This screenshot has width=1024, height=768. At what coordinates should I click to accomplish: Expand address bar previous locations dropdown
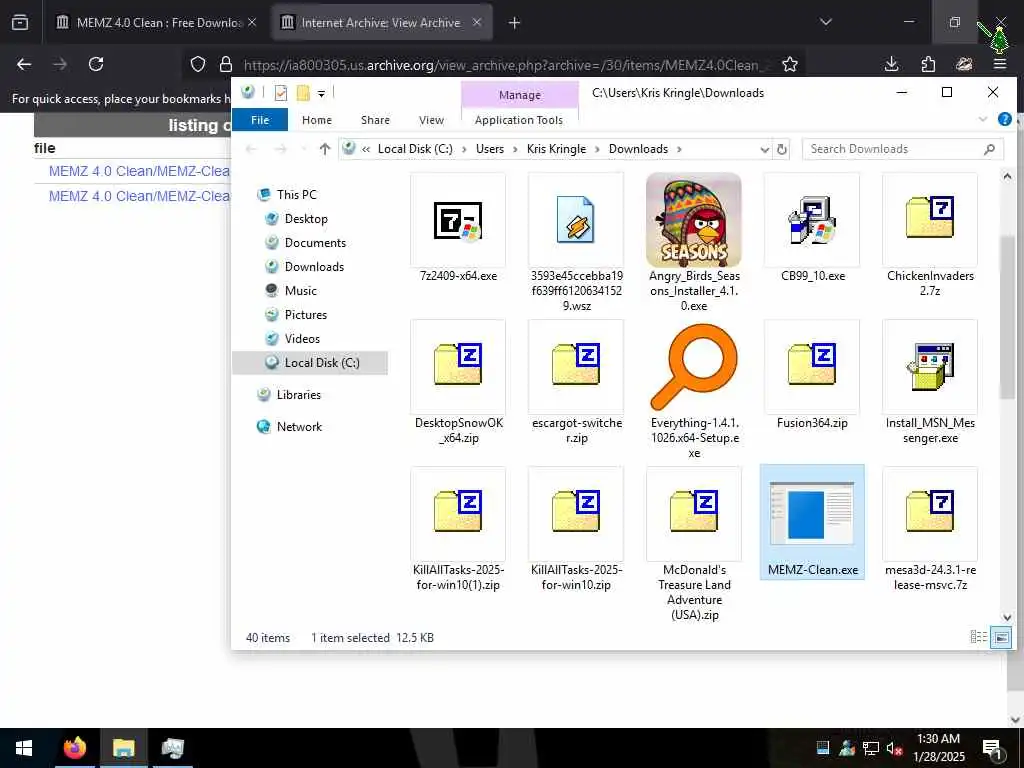point(765,150)
